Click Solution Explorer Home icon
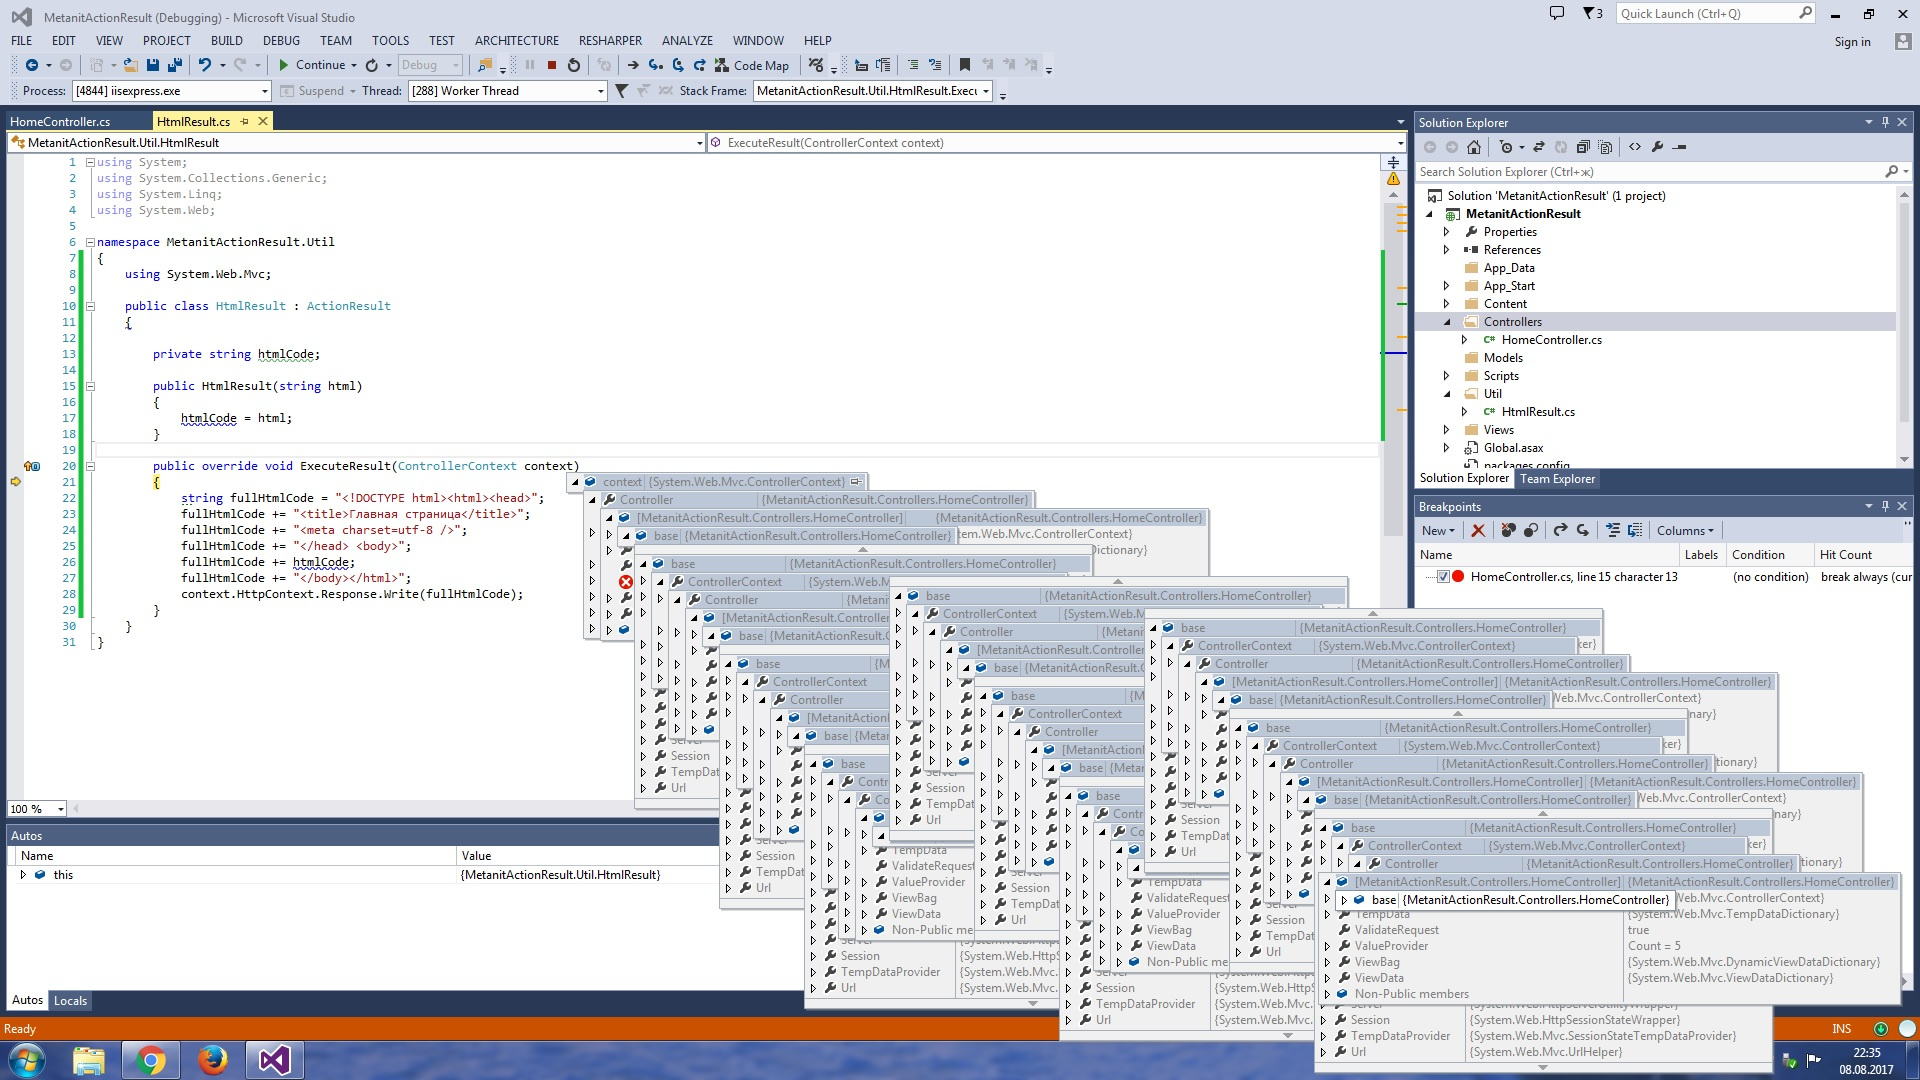Image resolution: width=1920 pixels, height=1080 pixels. [x=1474, y=147]
